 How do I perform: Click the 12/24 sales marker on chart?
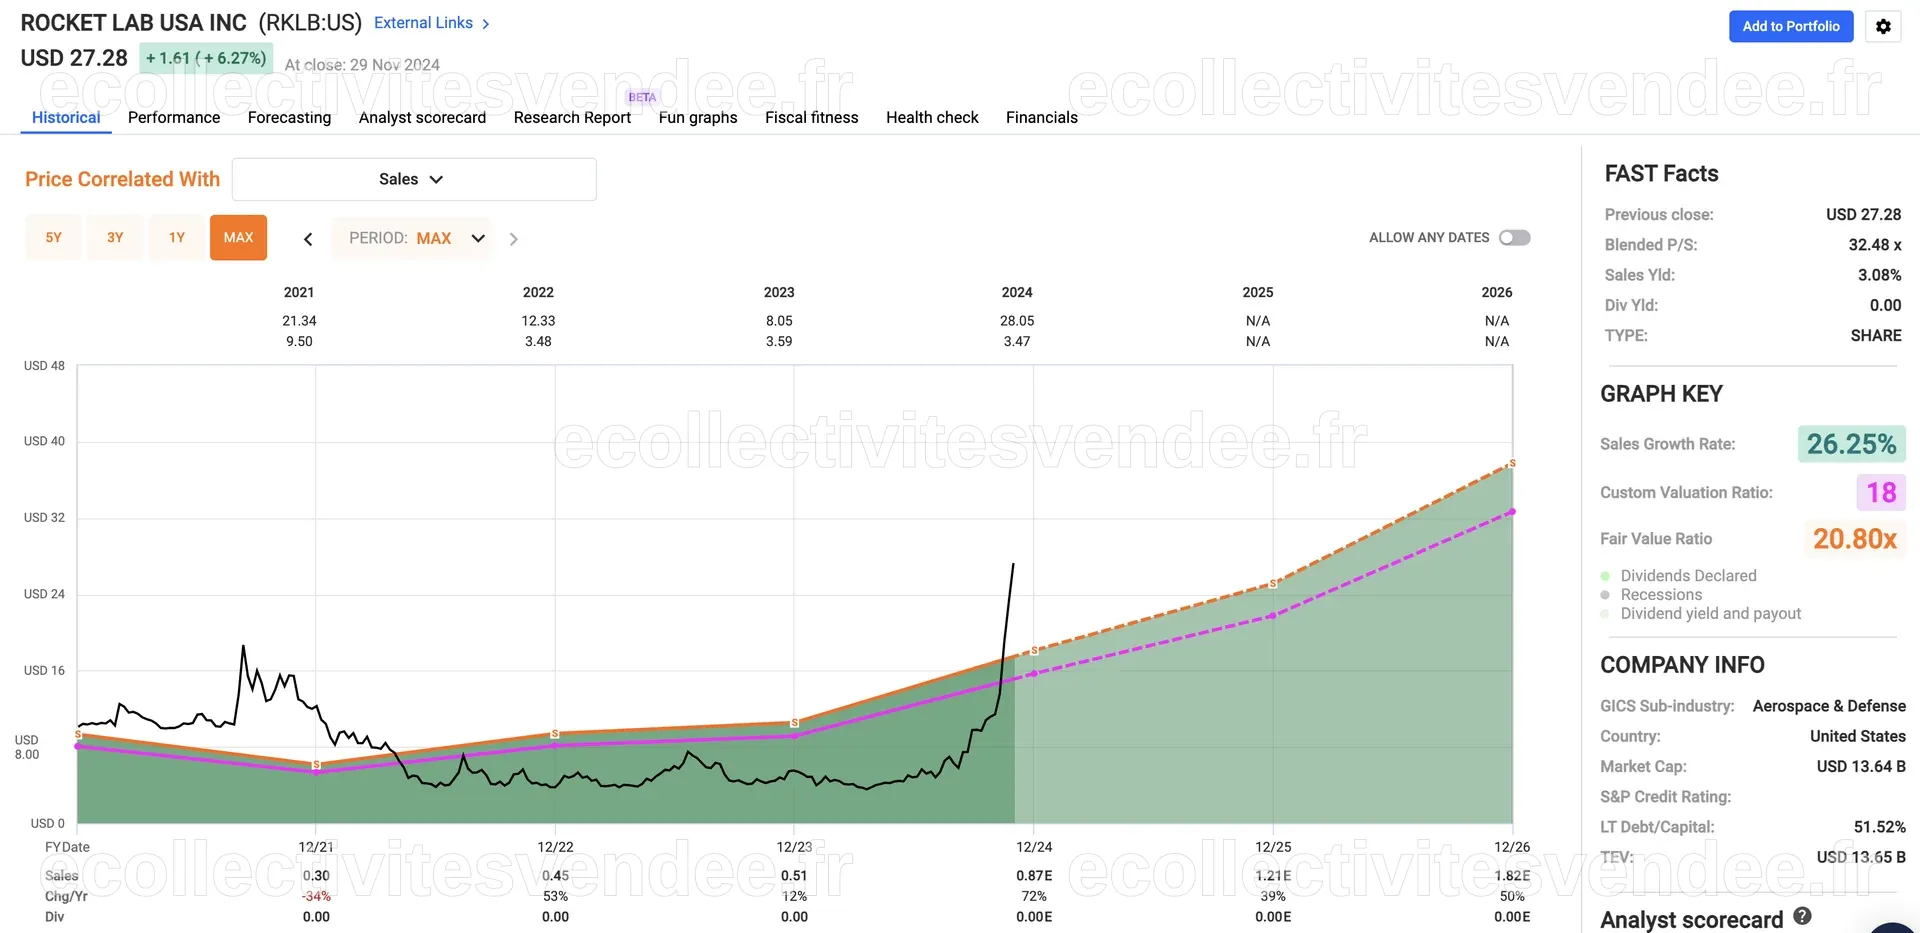[1034, 651]
